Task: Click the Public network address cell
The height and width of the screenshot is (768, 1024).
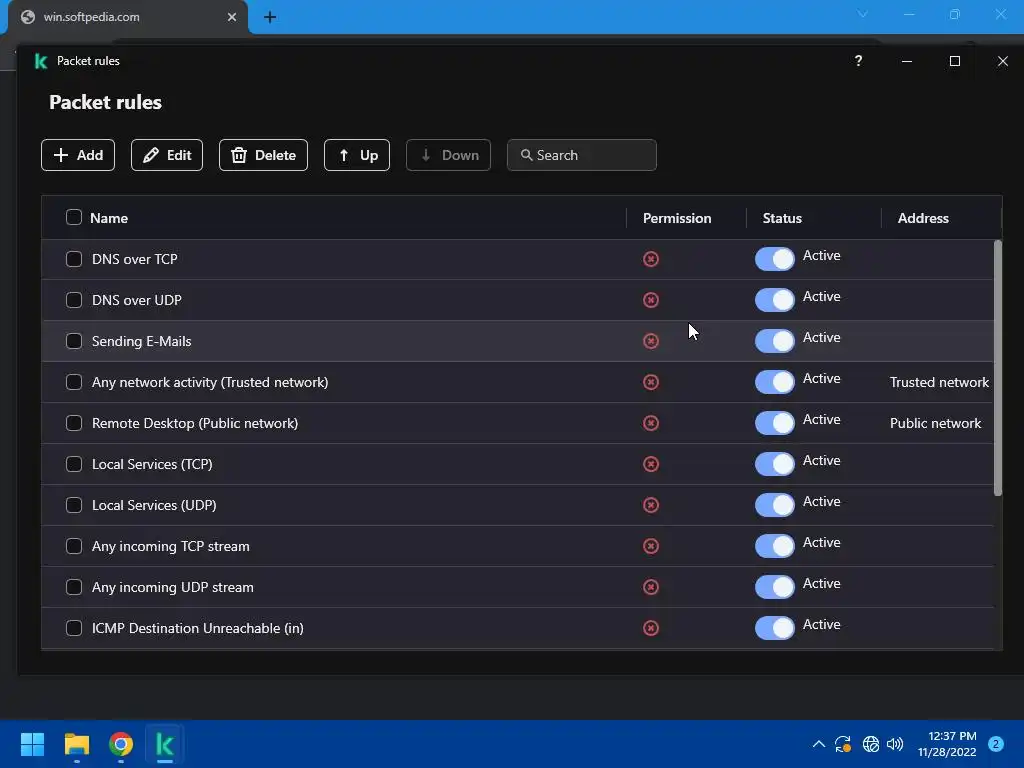Action: pyautogui.click(x=935, y=423)
